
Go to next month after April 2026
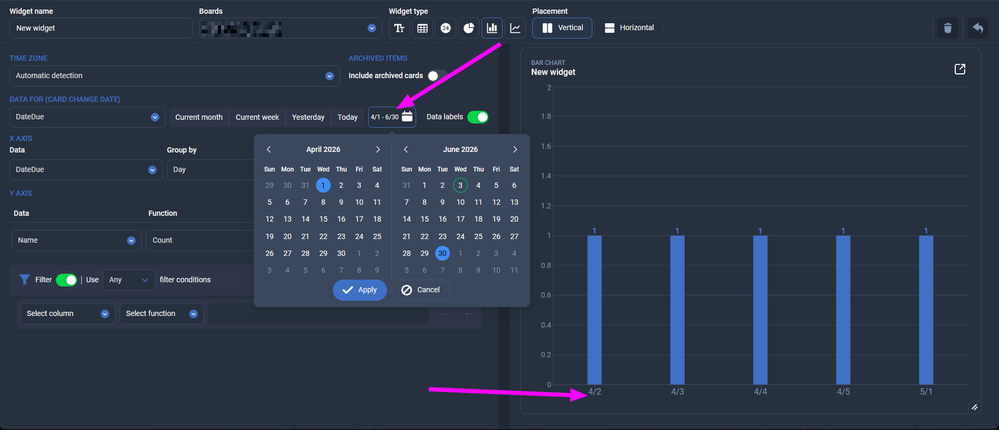coord(378,150)
